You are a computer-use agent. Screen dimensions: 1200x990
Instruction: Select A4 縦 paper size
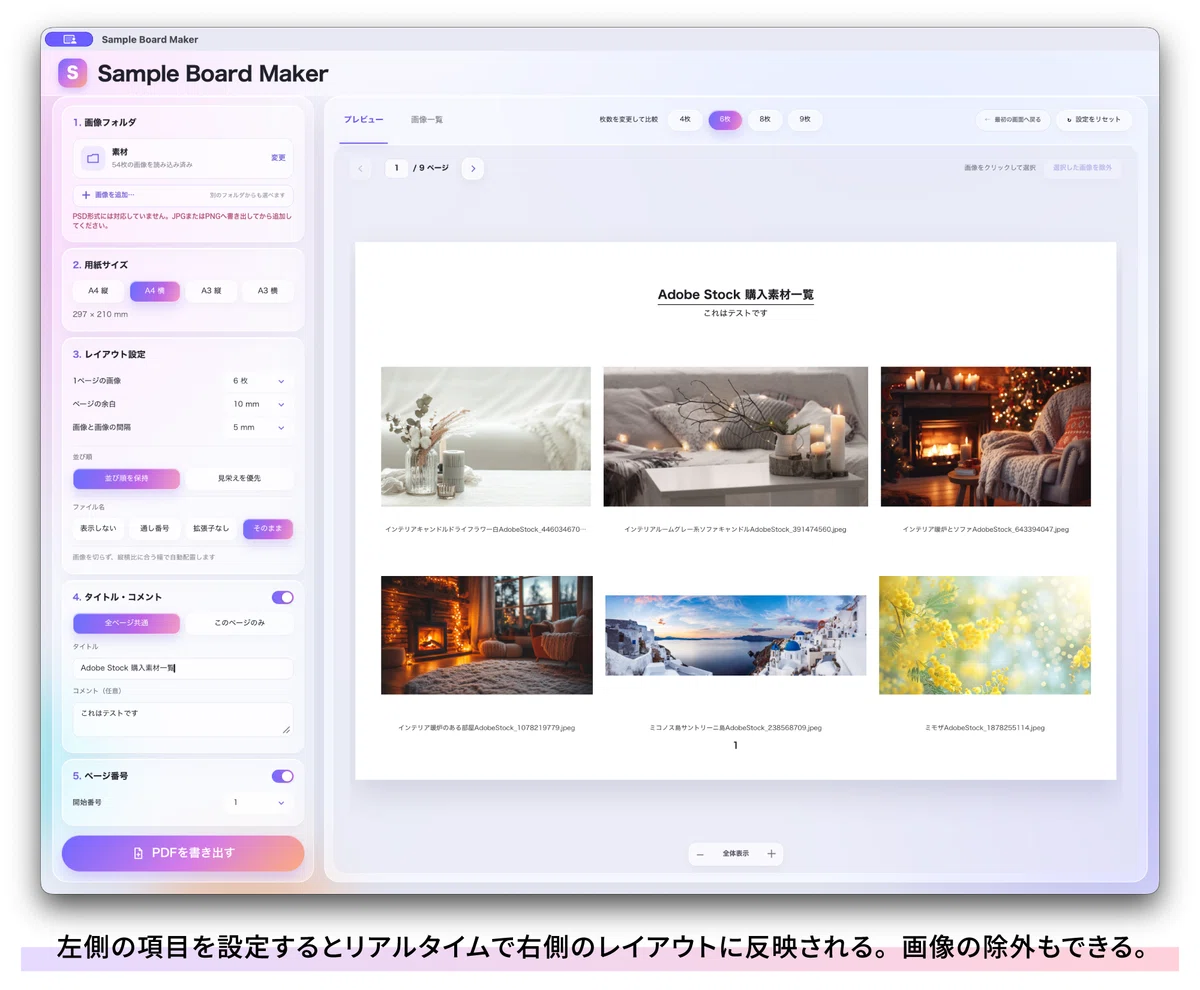[98, 291]
